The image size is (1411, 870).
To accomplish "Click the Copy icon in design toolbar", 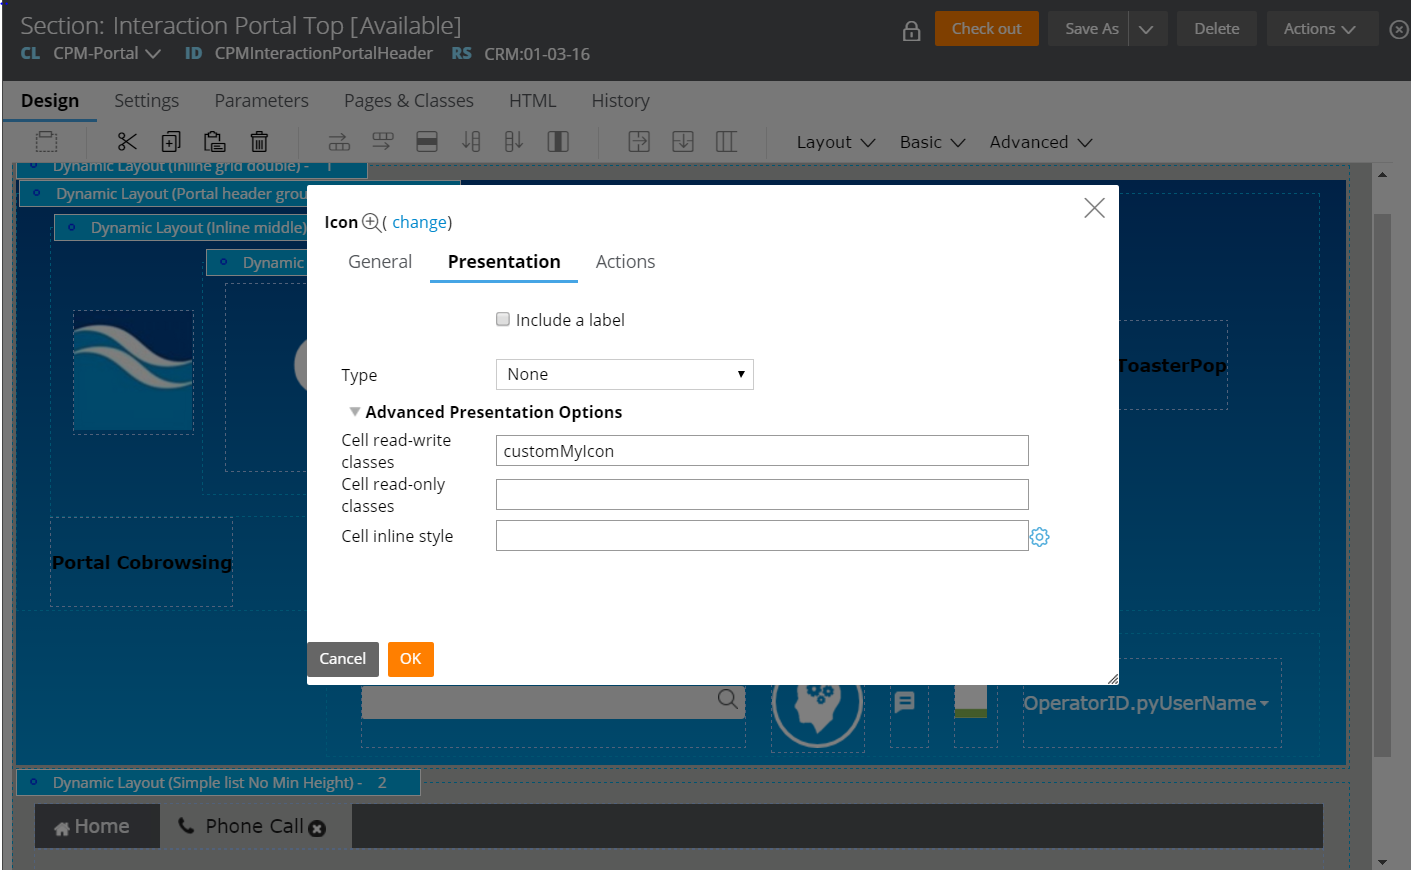I will pos(171,142).
